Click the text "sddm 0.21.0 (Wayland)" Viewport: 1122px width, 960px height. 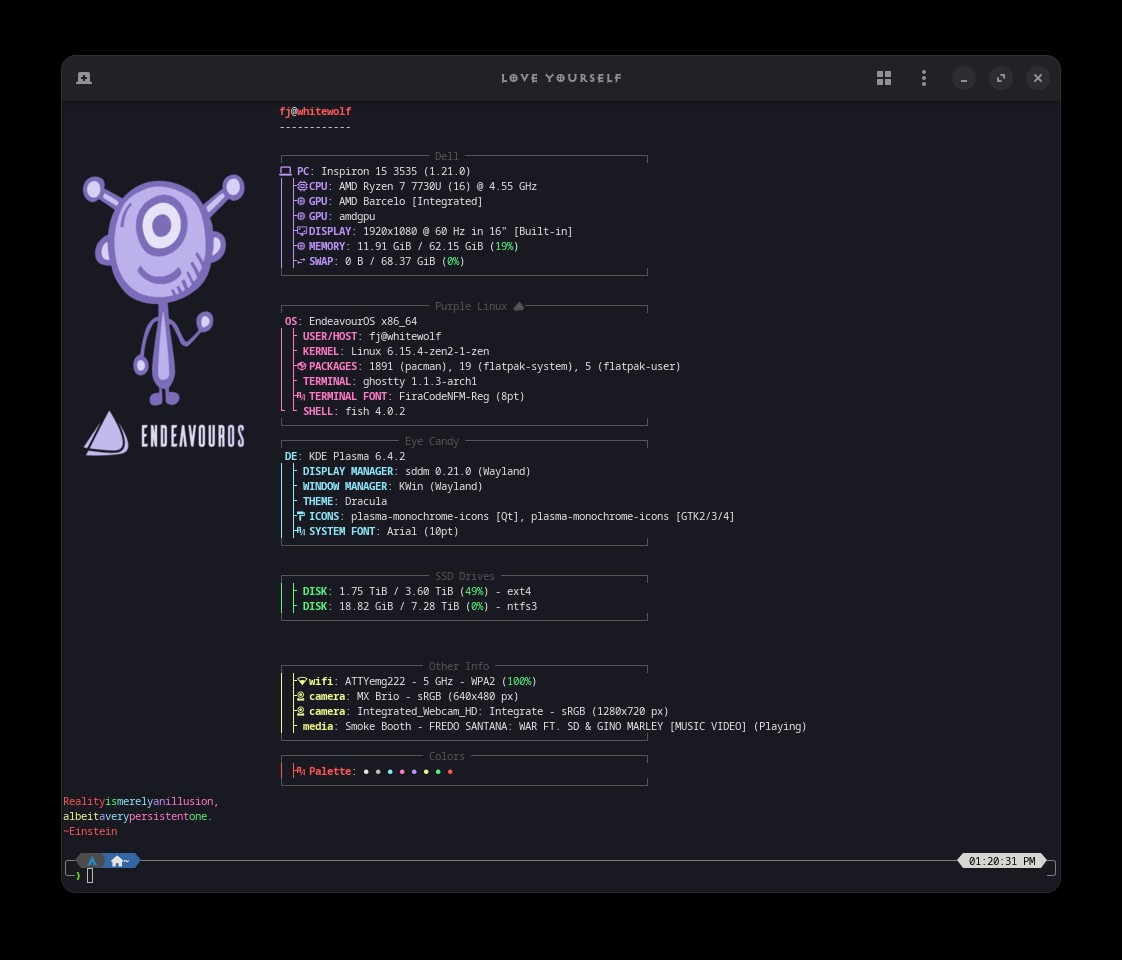(468, 472)
